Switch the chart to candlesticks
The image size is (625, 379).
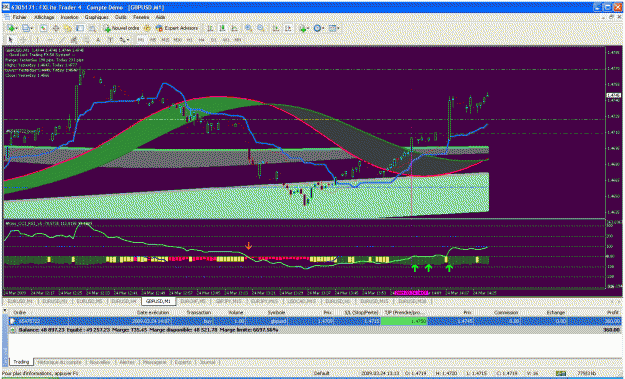(x=222, y=28)
